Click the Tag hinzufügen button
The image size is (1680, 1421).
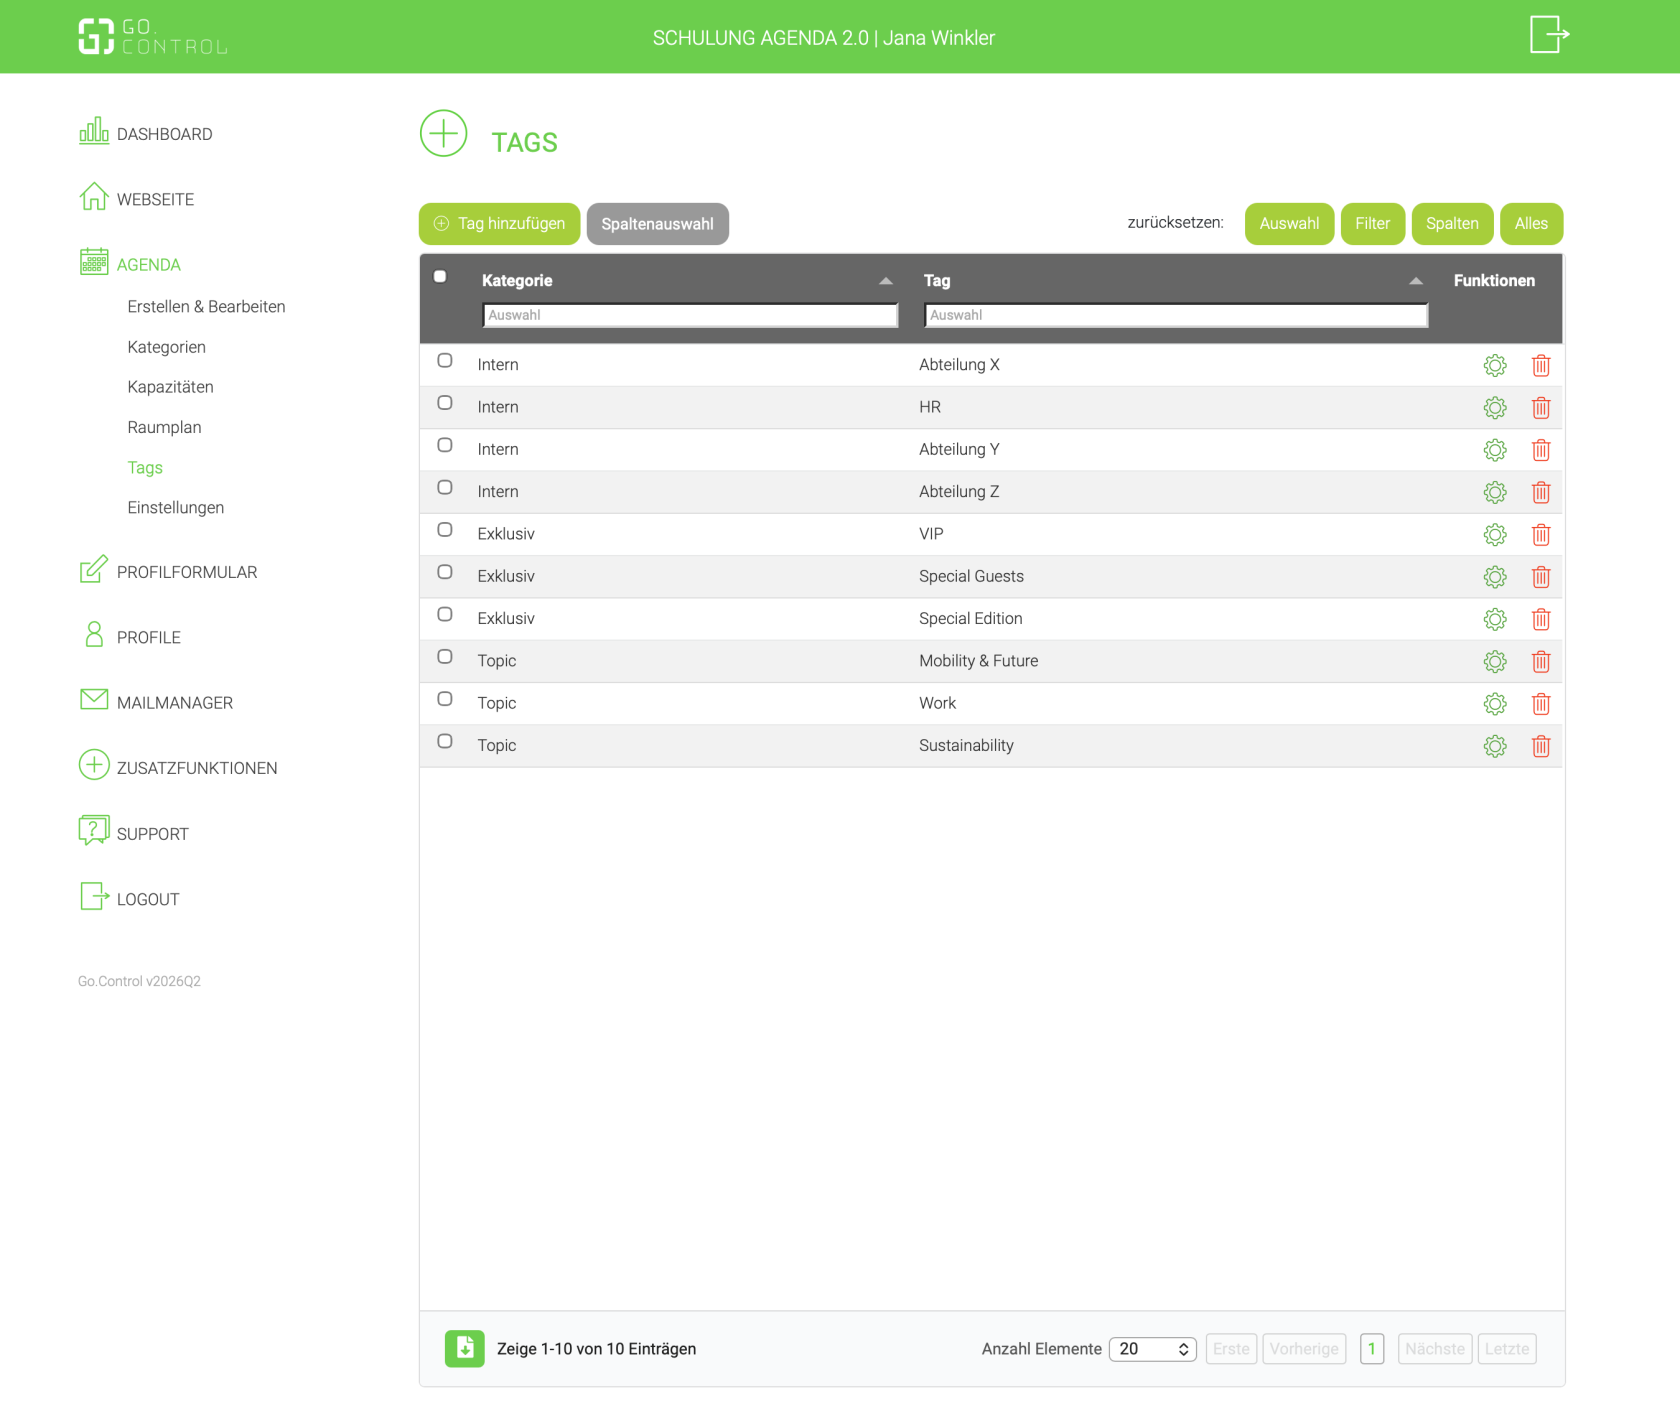499,224
